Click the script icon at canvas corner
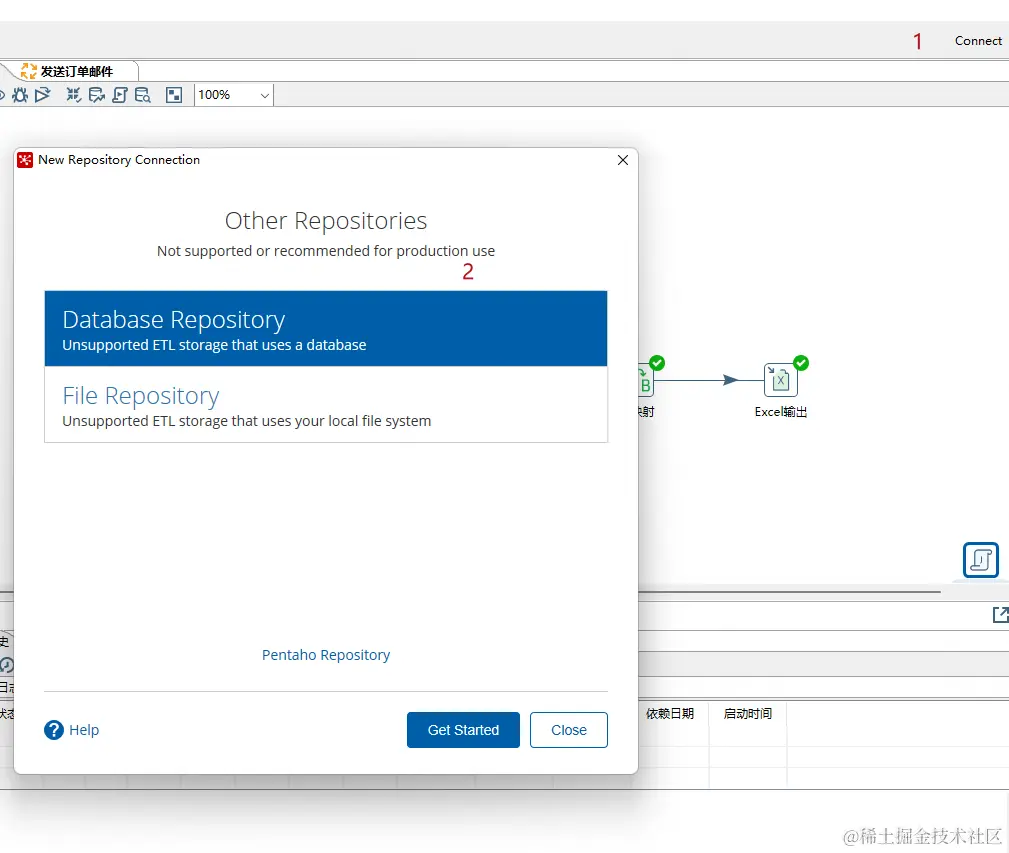Viewport: 1009px width, 853px height. [981, 560]
